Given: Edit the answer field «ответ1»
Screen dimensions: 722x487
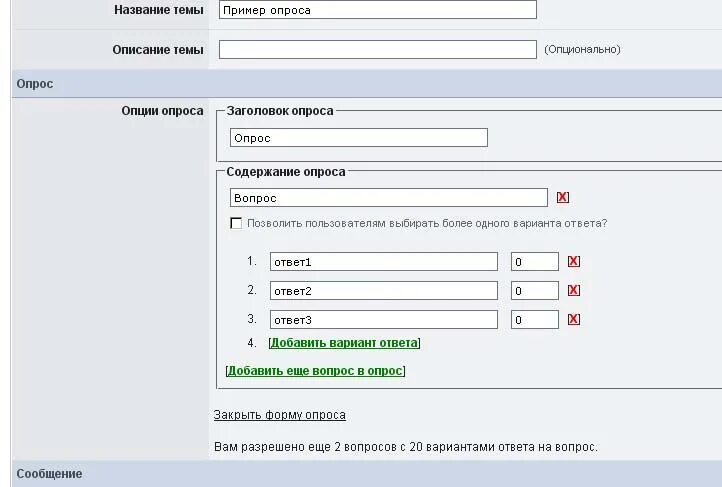Looking at the screenshot, I should pyautogui.click(x=384, y=261).
